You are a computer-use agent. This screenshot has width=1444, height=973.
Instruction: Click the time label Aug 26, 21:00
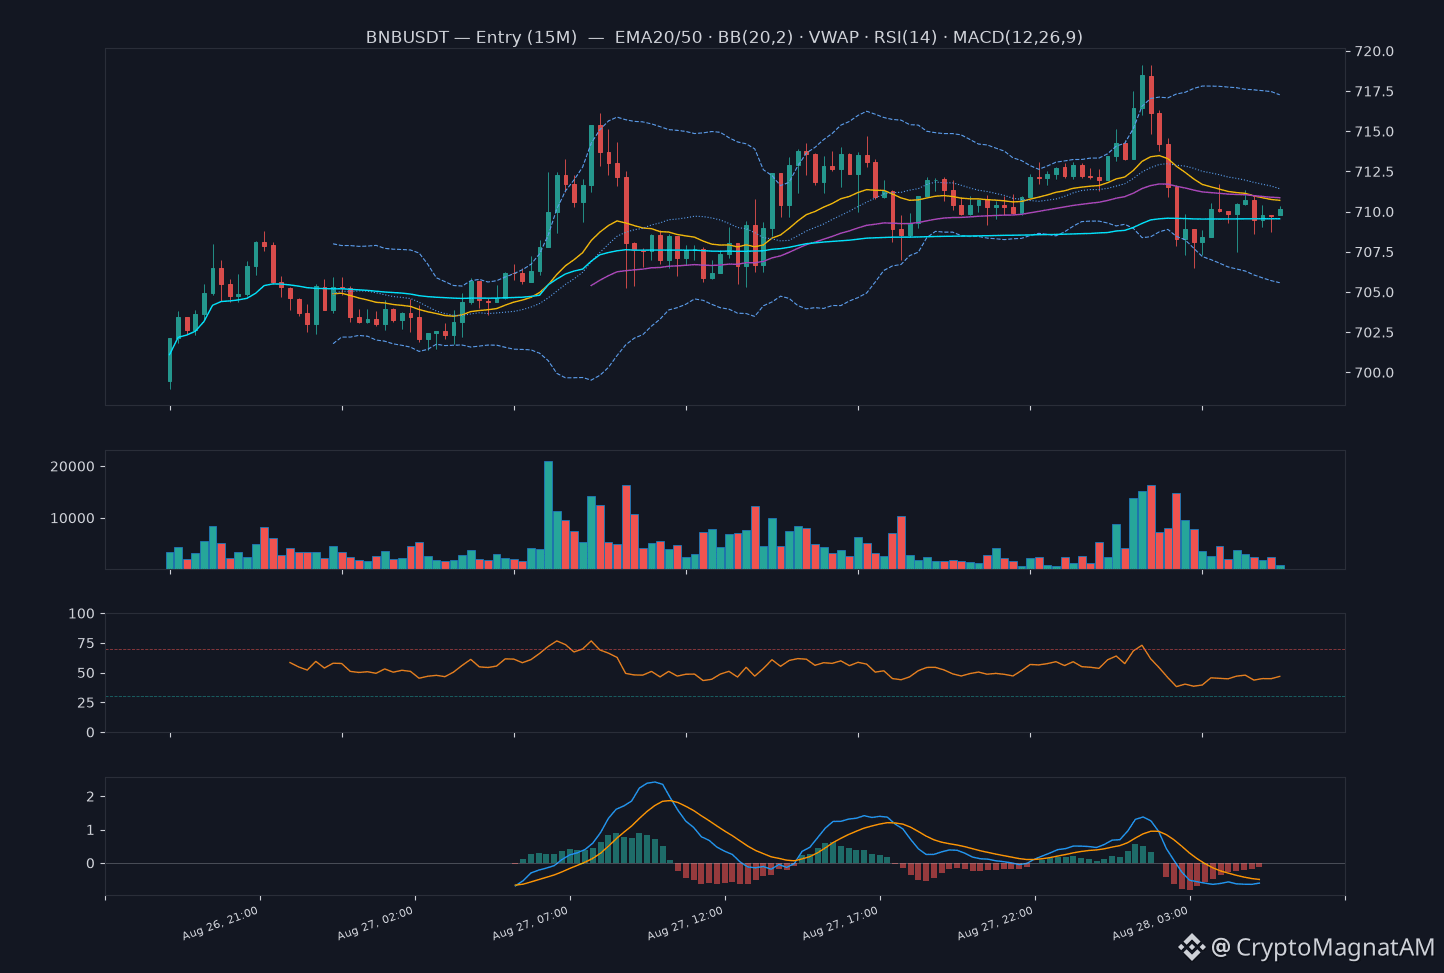point(220,923)
